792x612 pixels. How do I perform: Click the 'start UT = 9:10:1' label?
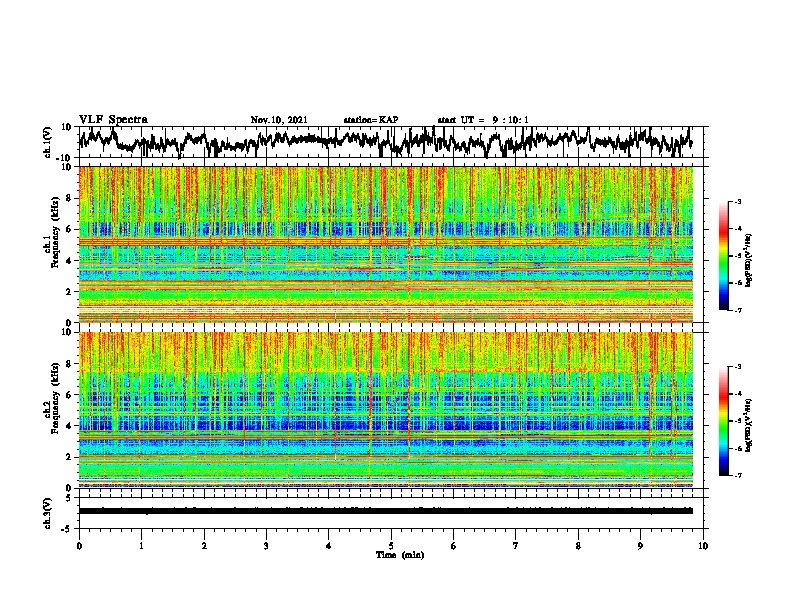483,120
